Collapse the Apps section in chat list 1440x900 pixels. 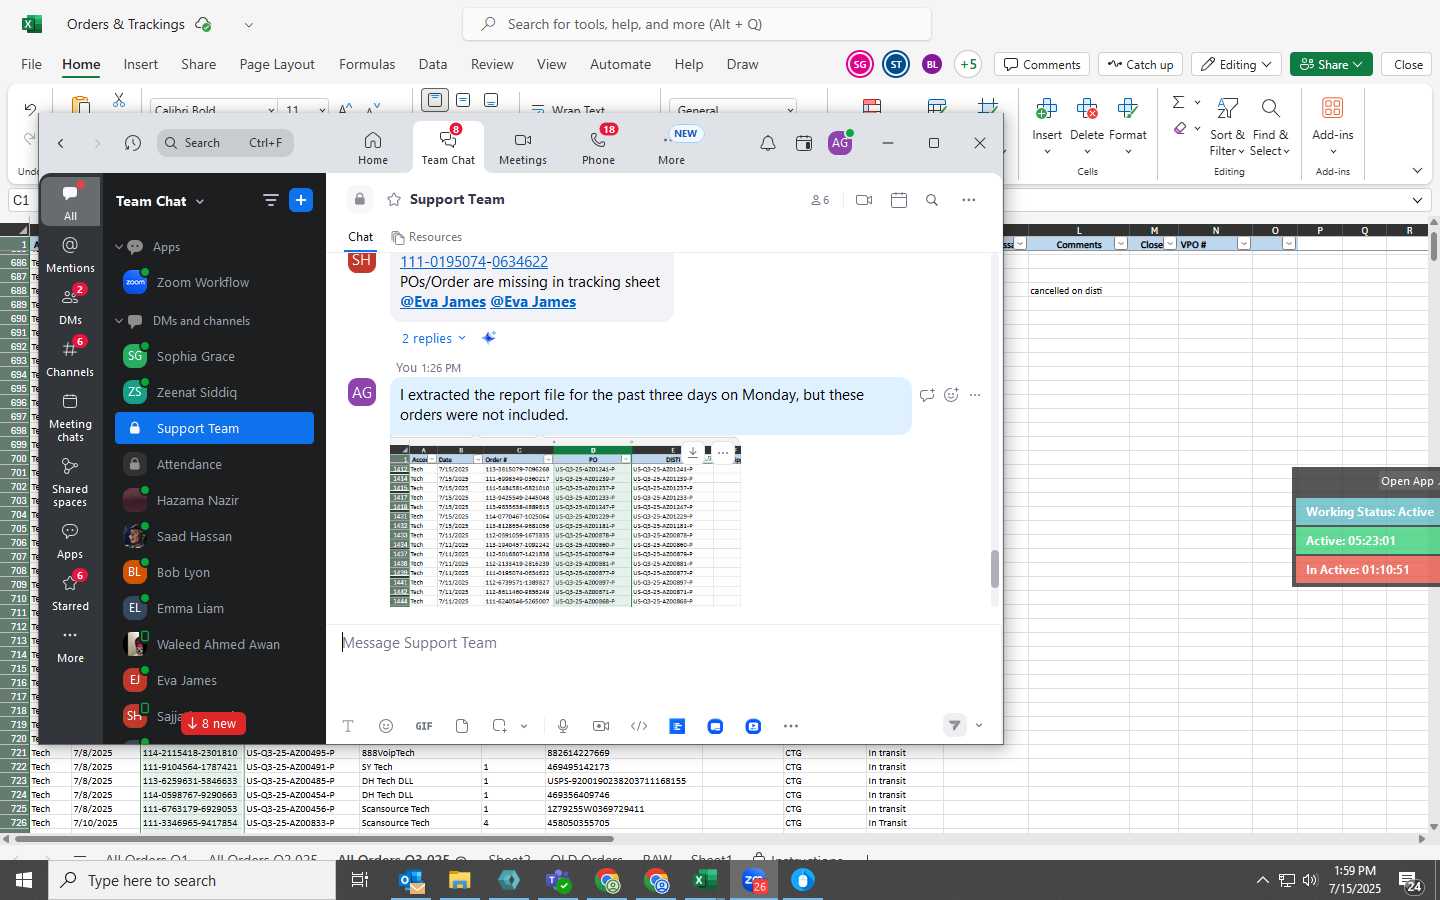point(119,247)
